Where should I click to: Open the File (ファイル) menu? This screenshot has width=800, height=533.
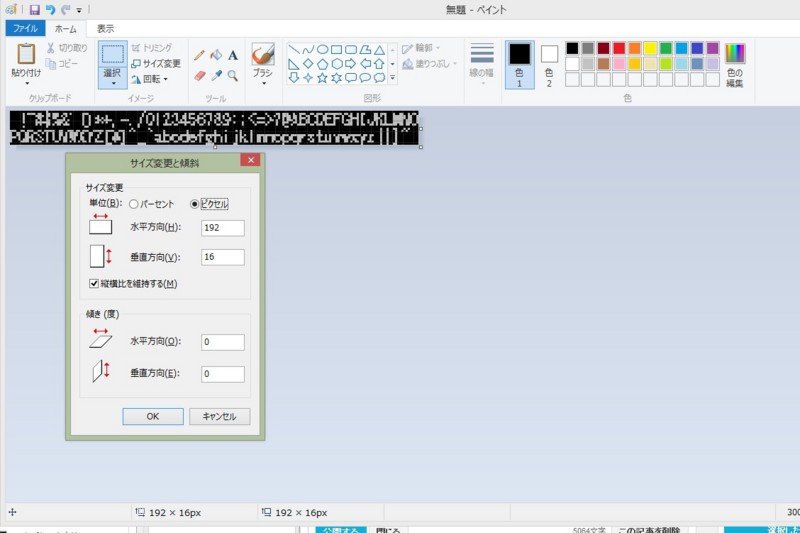point(25,29)
